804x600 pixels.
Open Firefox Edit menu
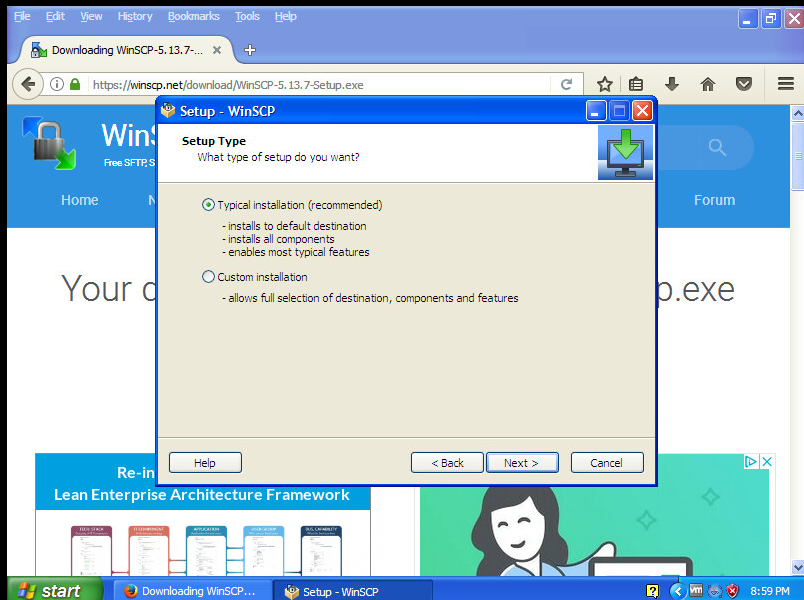[55, 16]
